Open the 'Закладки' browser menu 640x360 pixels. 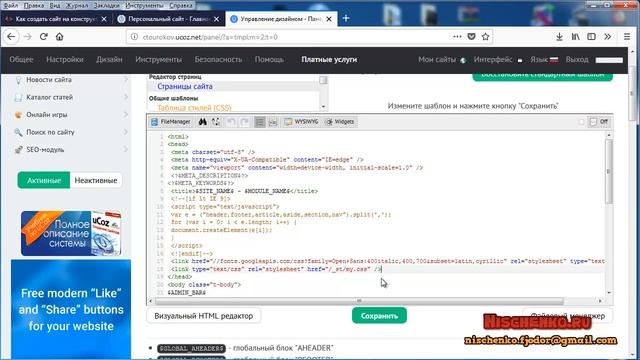pos(106,5)
